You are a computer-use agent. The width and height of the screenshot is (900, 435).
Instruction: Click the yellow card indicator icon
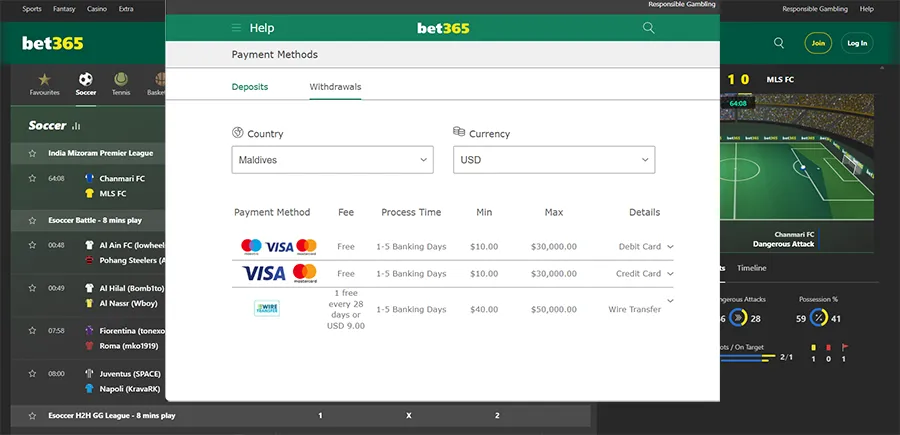(x=813, y=347)
